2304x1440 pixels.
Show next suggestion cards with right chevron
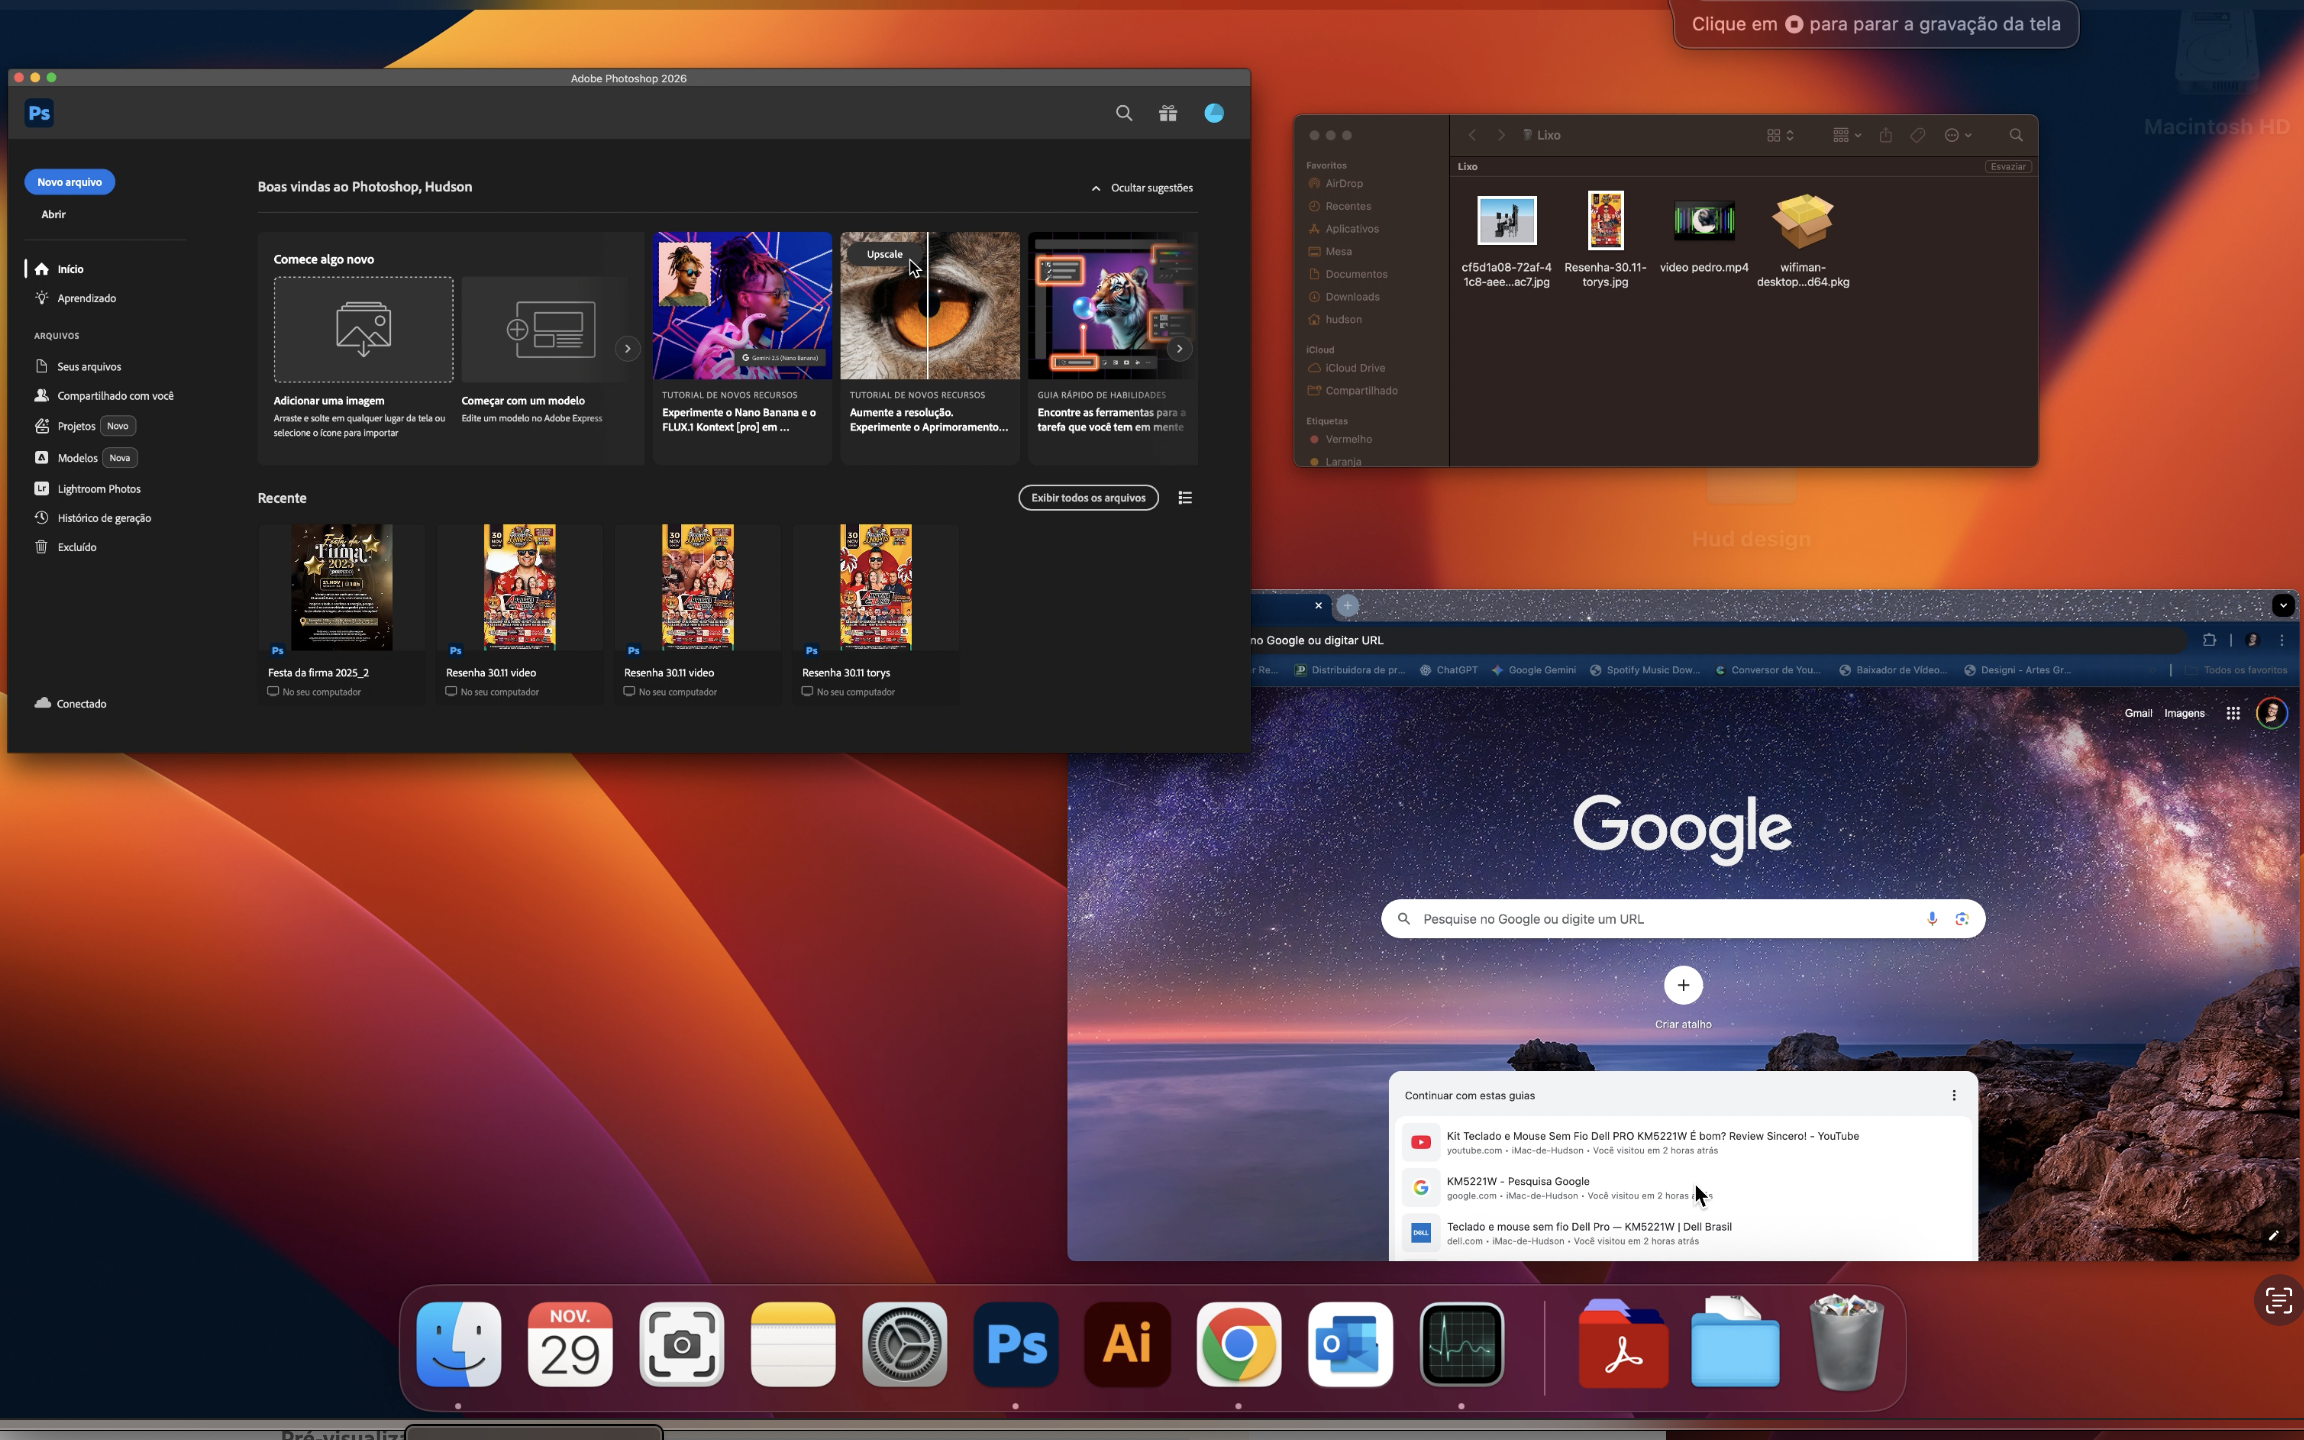1180,349
